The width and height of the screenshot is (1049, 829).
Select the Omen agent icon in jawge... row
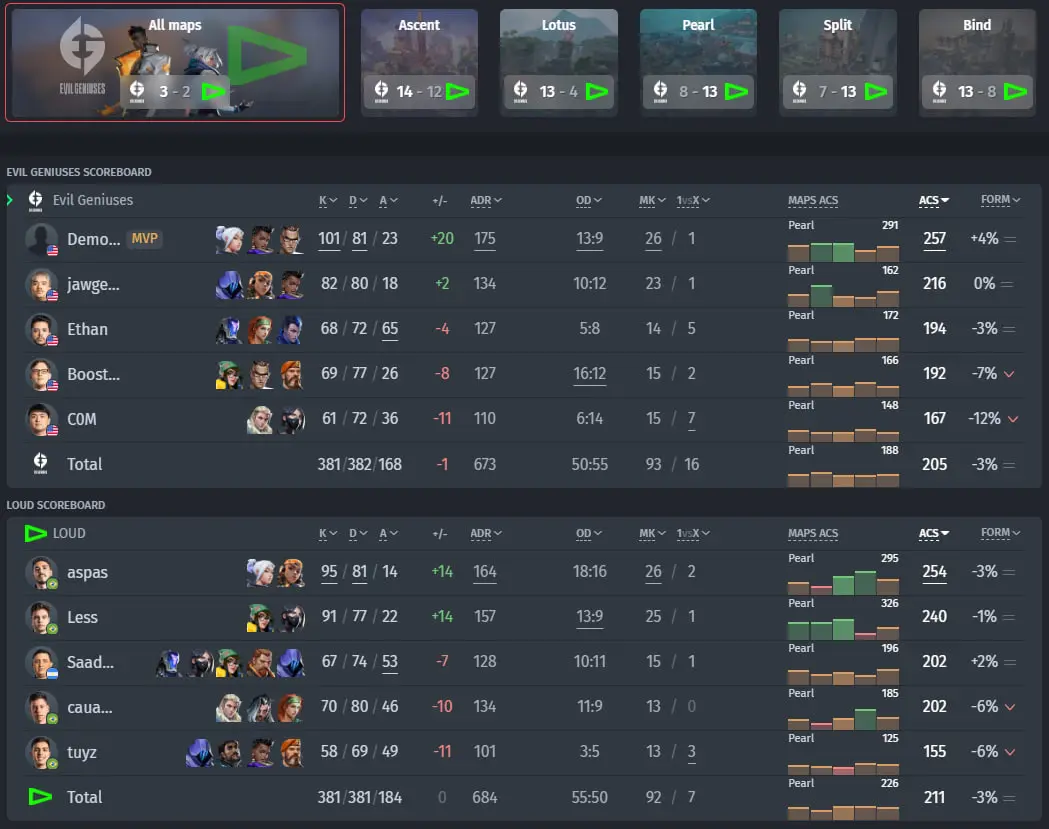point(229,284)
